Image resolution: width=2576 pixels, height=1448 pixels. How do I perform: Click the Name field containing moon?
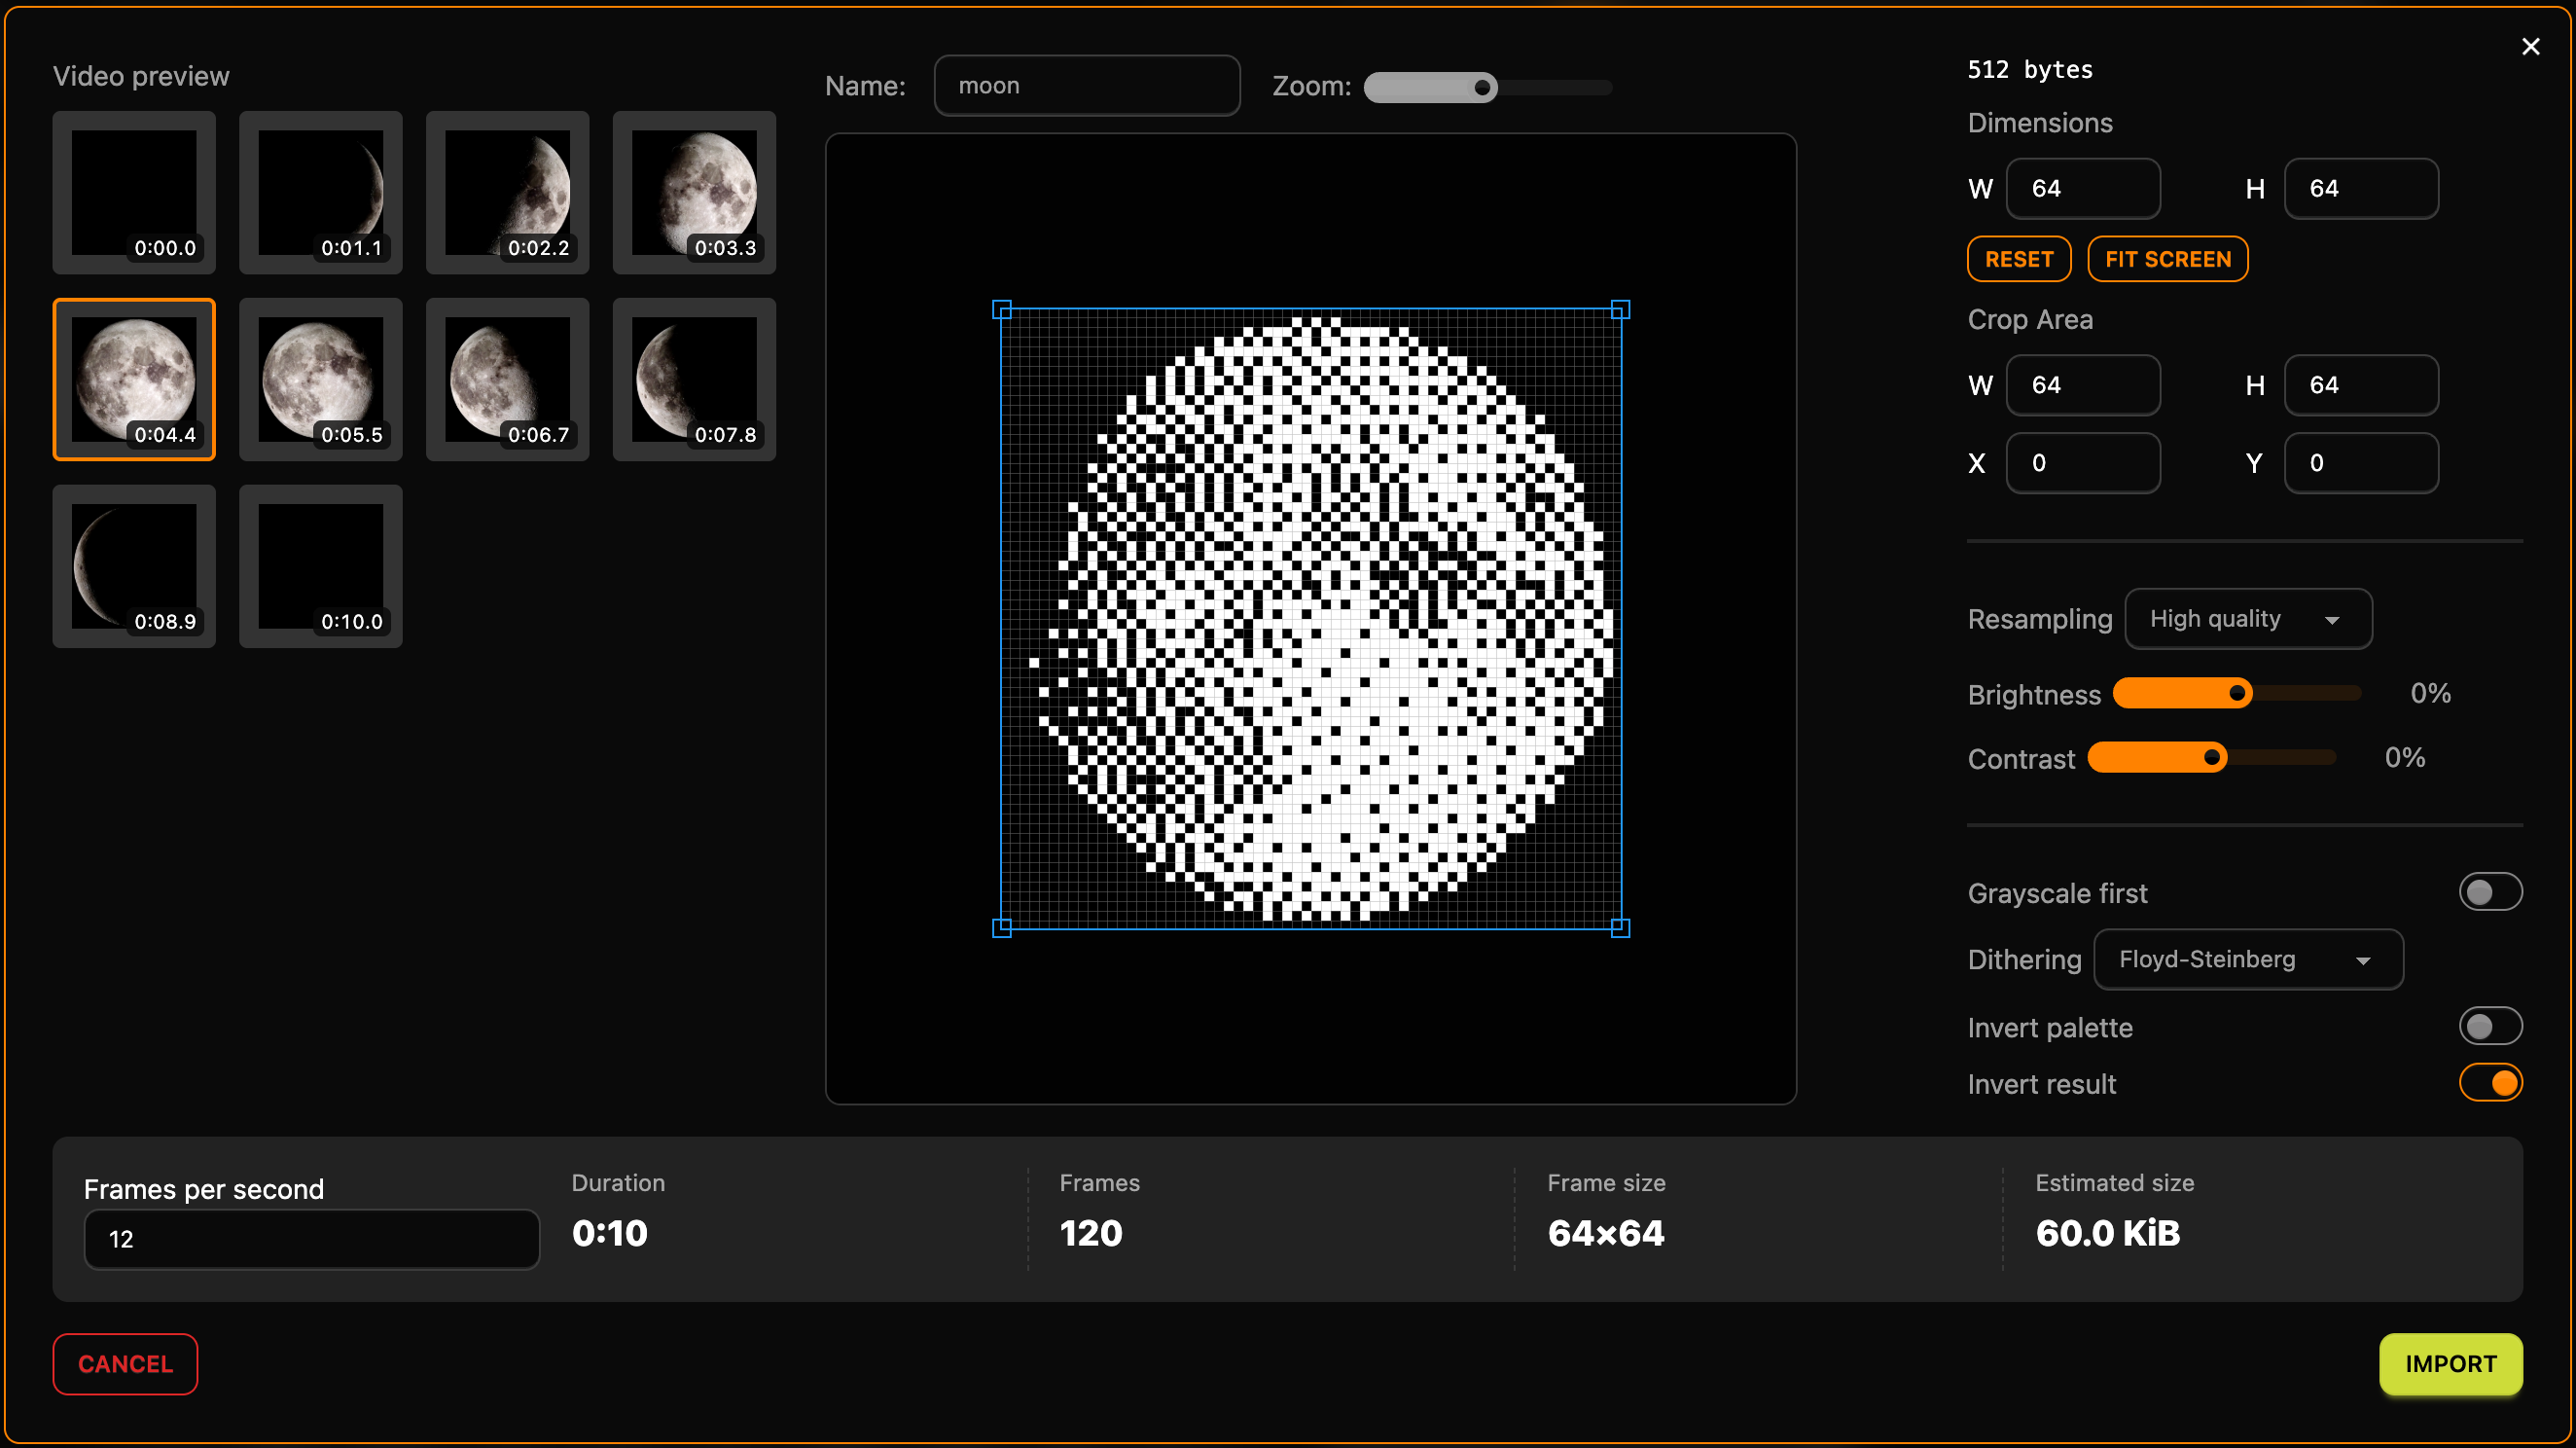click(1087, 86)
